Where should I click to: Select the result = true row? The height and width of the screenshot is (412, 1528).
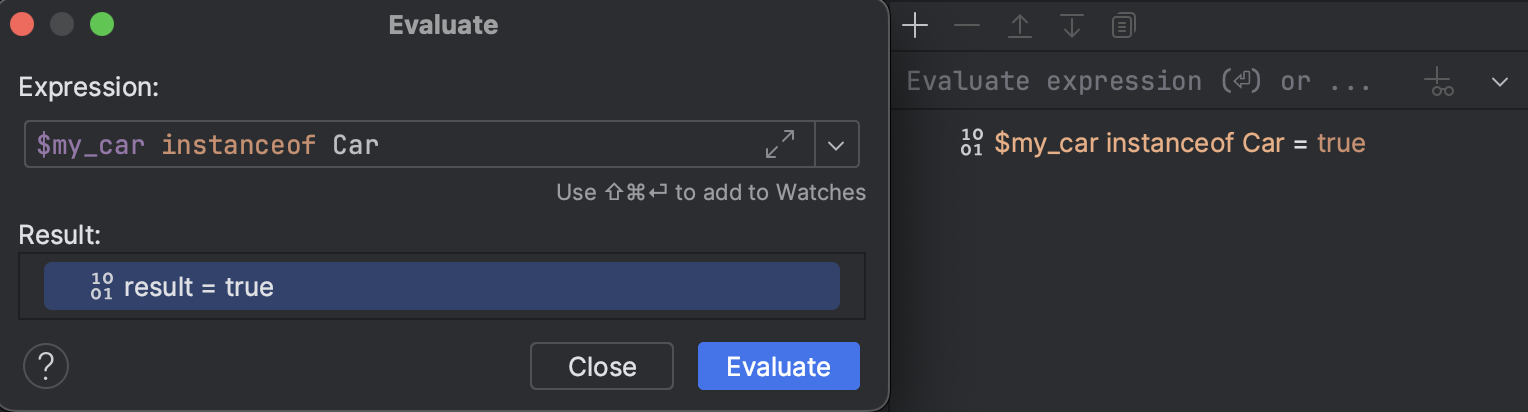pyautogui.click(x=442, y=287)
